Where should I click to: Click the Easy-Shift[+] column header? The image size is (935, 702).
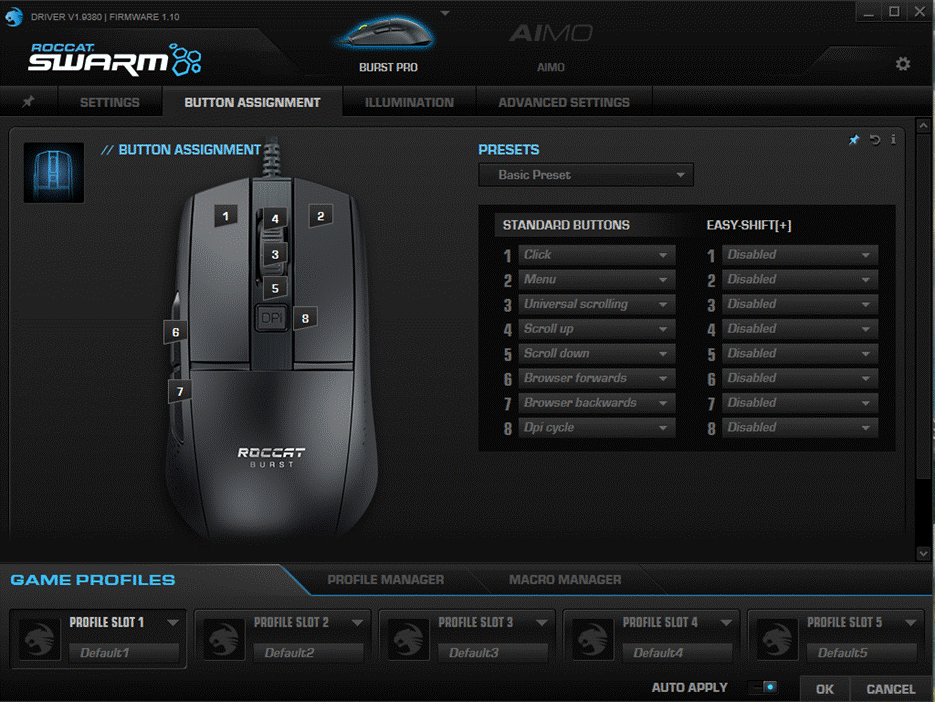point(749,225)
